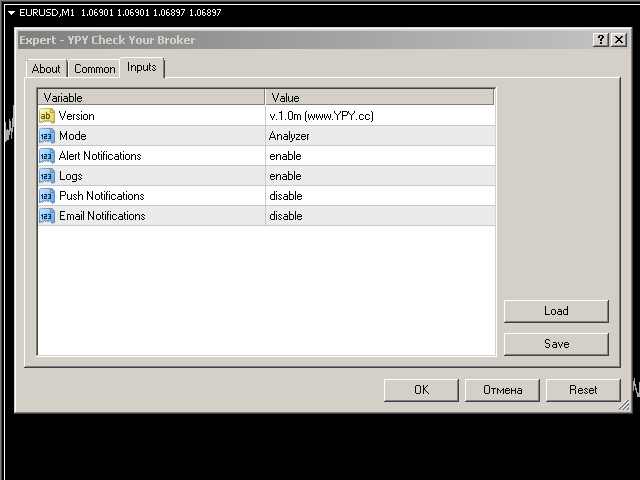
Task: Click the string type icon beside Version
Action: click(x=46, y=116)
